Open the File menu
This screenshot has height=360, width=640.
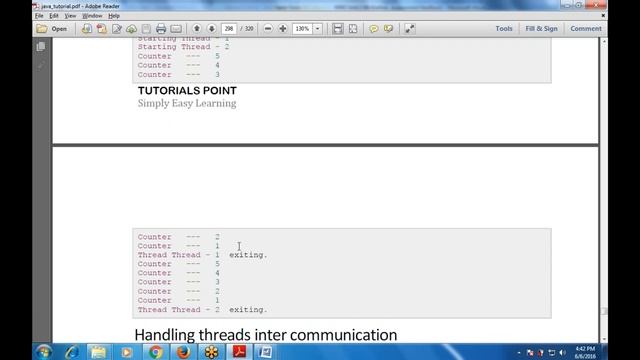pos(39,16)
